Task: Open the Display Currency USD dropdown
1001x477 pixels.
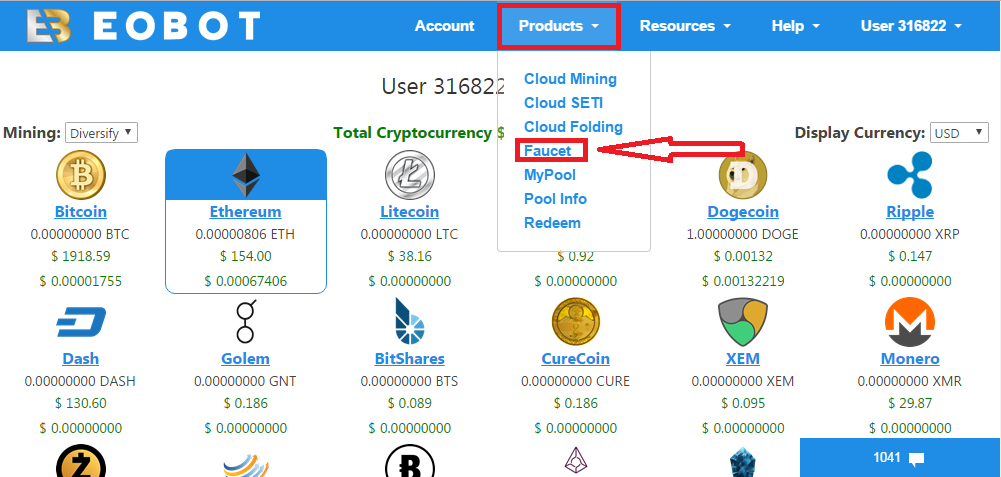Action: [959, 133]
